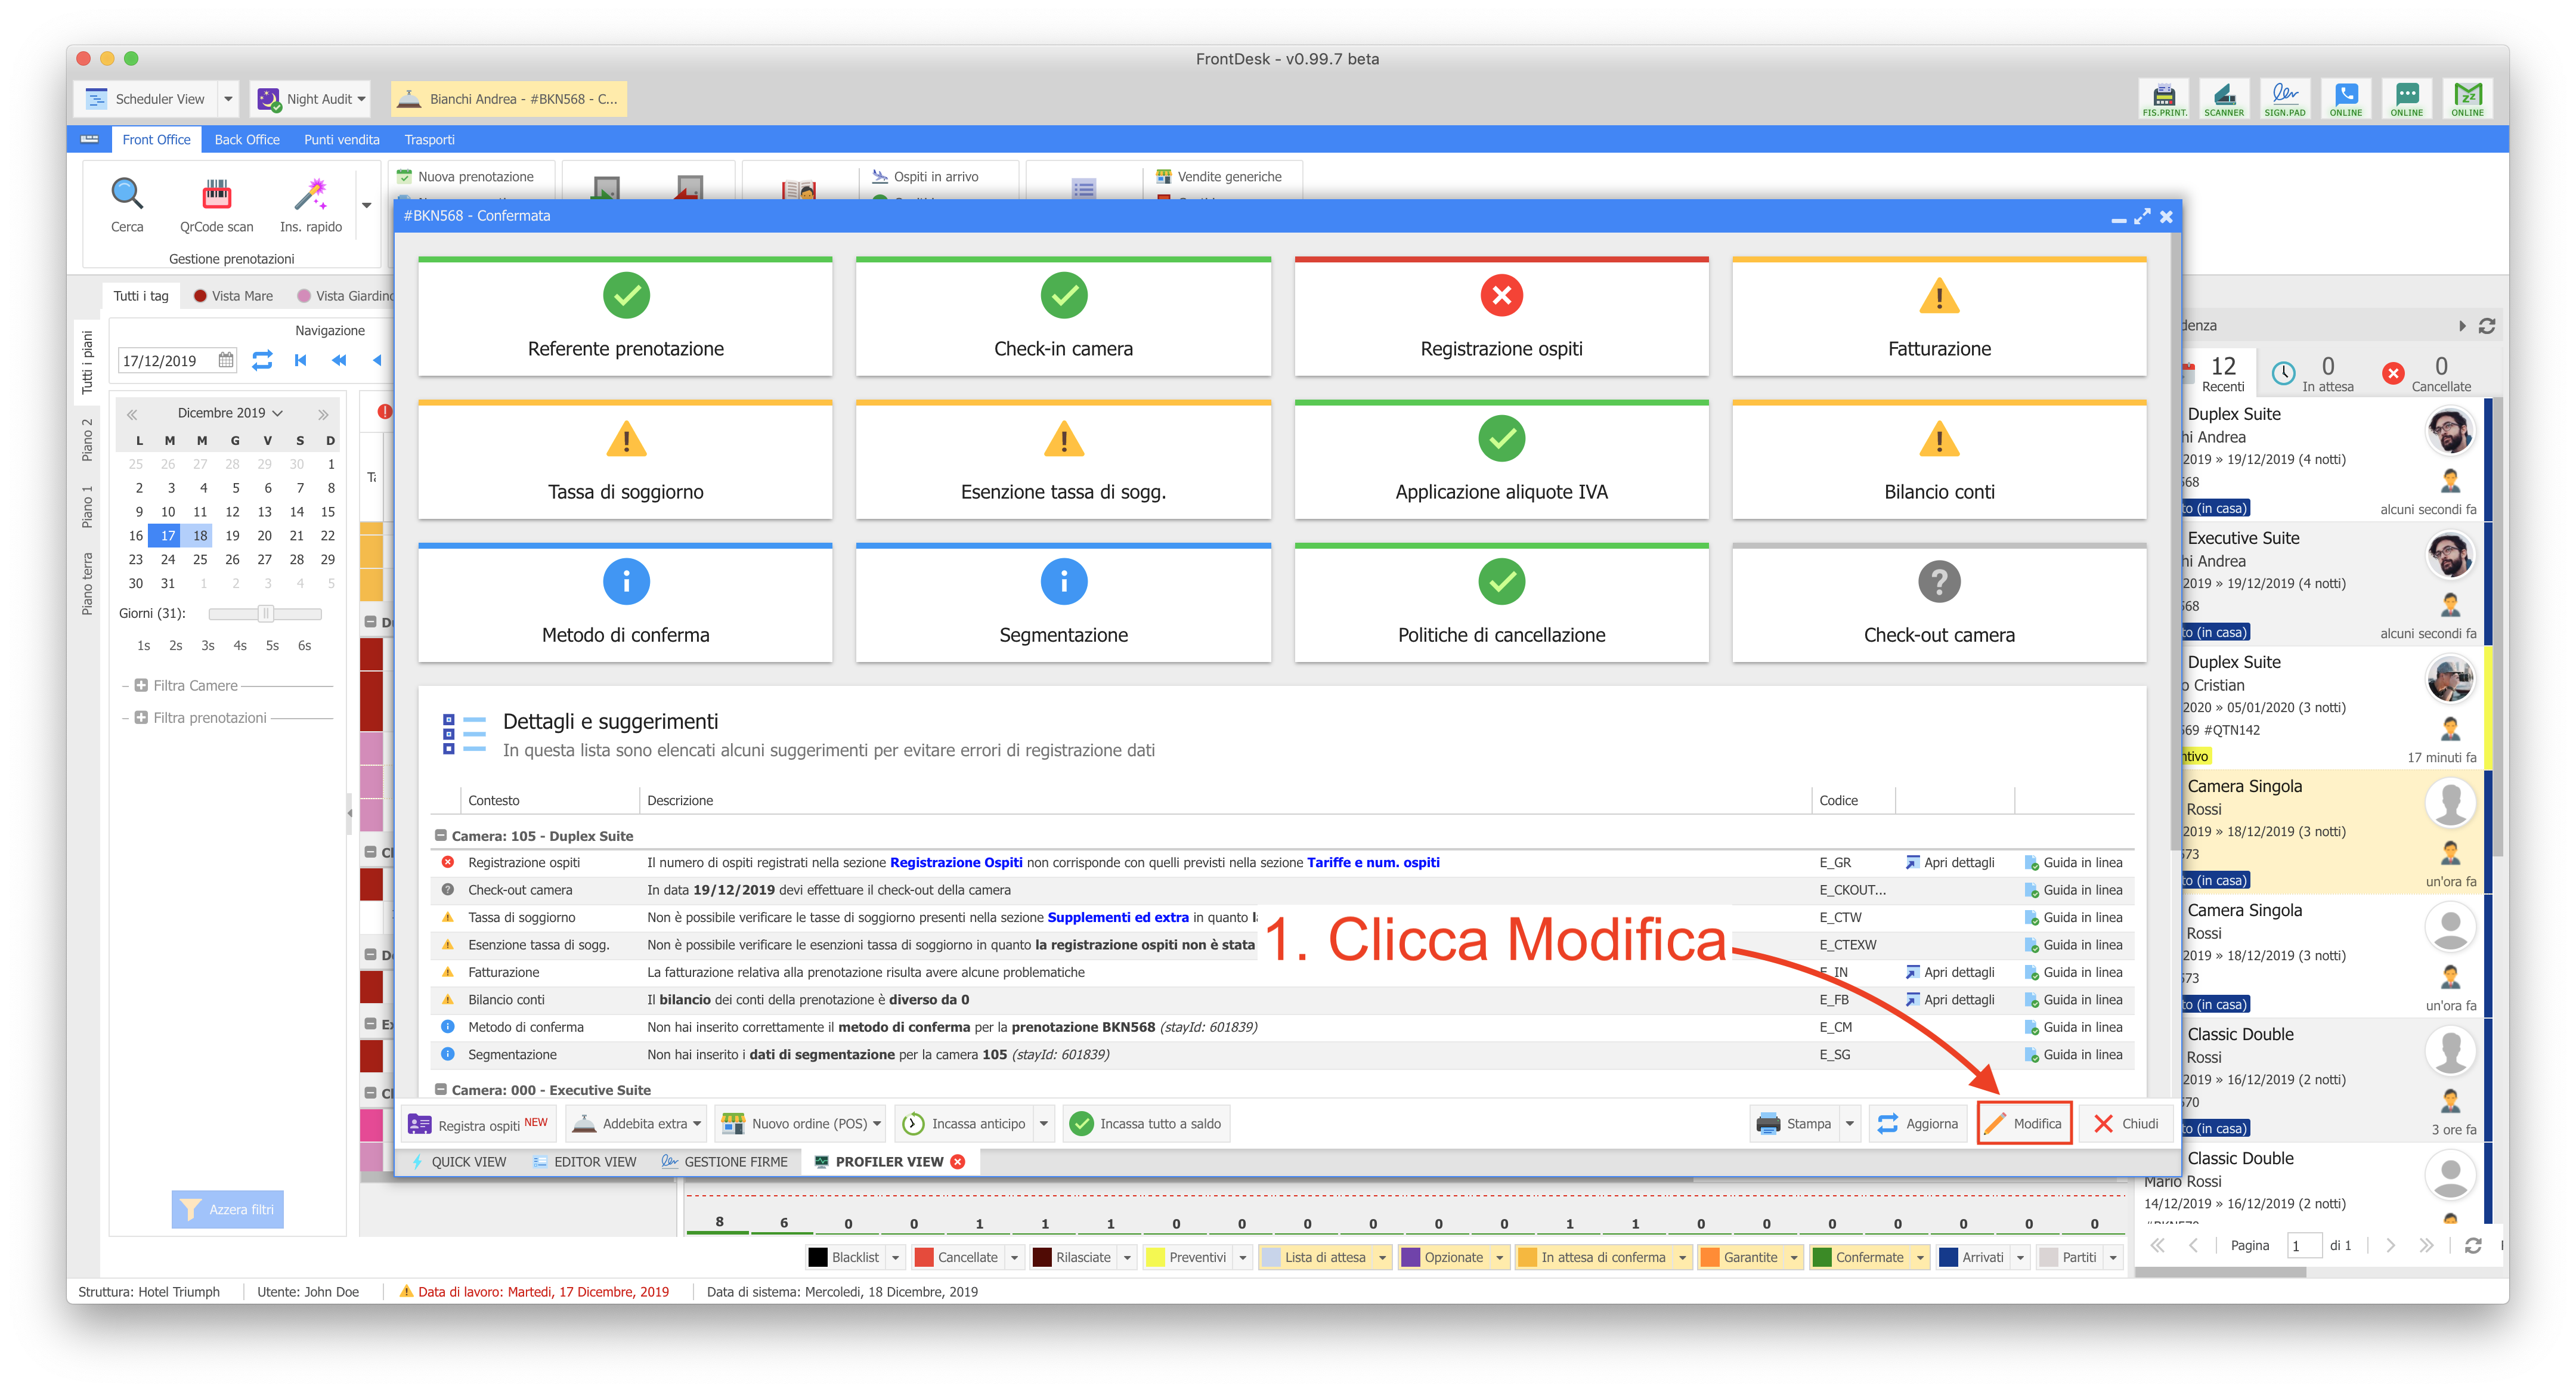2576x1392 pixels.
Task: Click the blue navigation refresh arrows icon
Action: tap(262, 360)
